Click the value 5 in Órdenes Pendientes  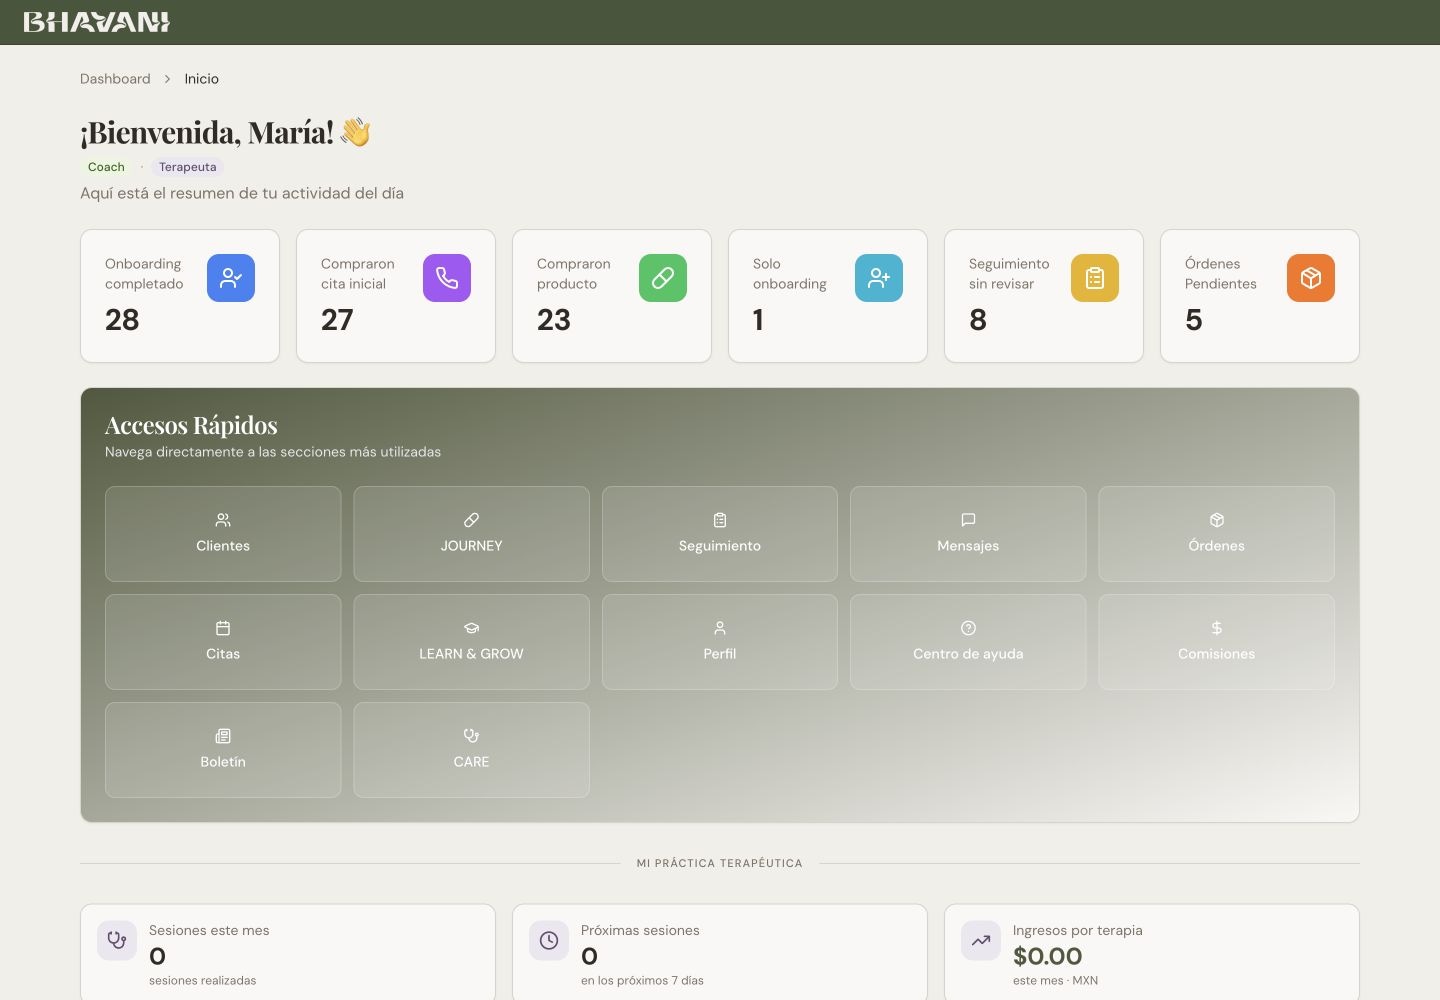coord(1194,320)
